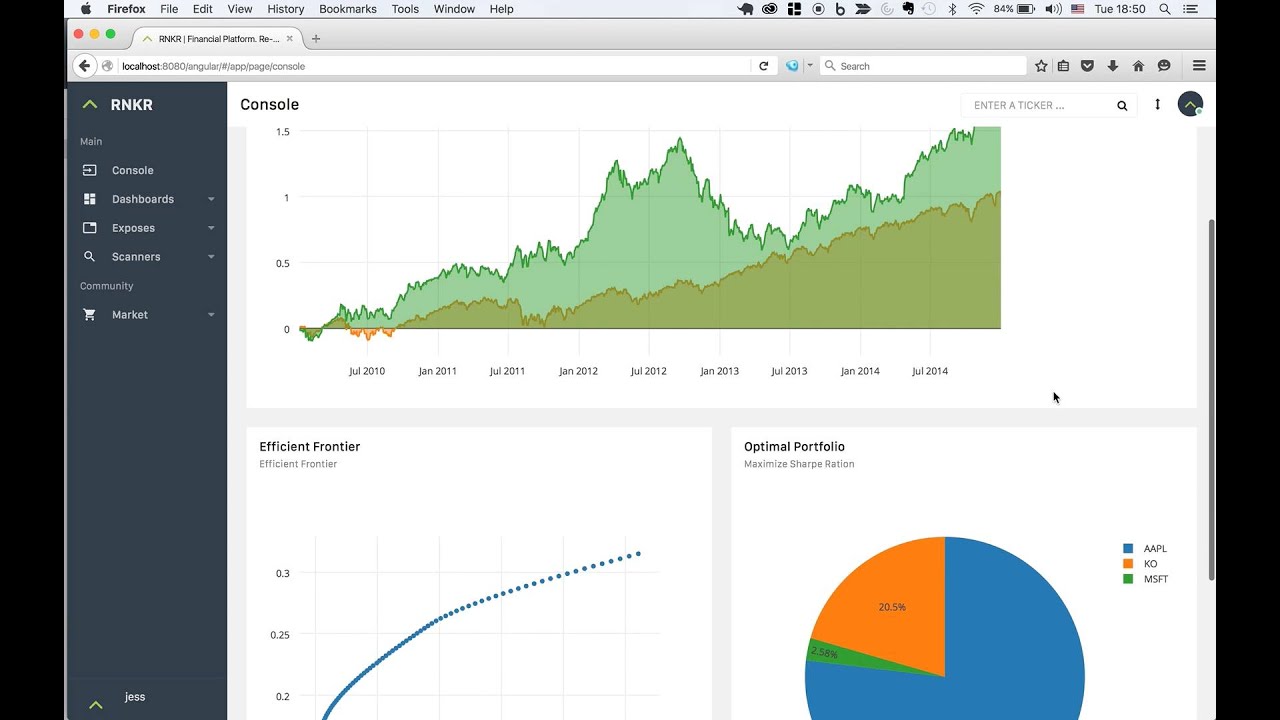Click the Scanners magnifier icon
The image size is (1280, 720).
pos(90,257)
